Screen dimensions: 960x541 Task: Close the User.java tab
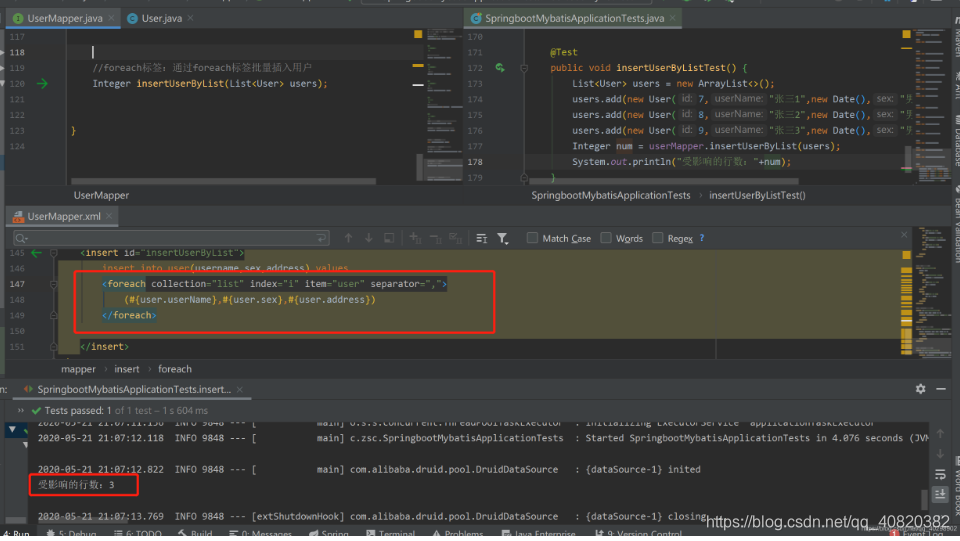[x=190, y=18]
